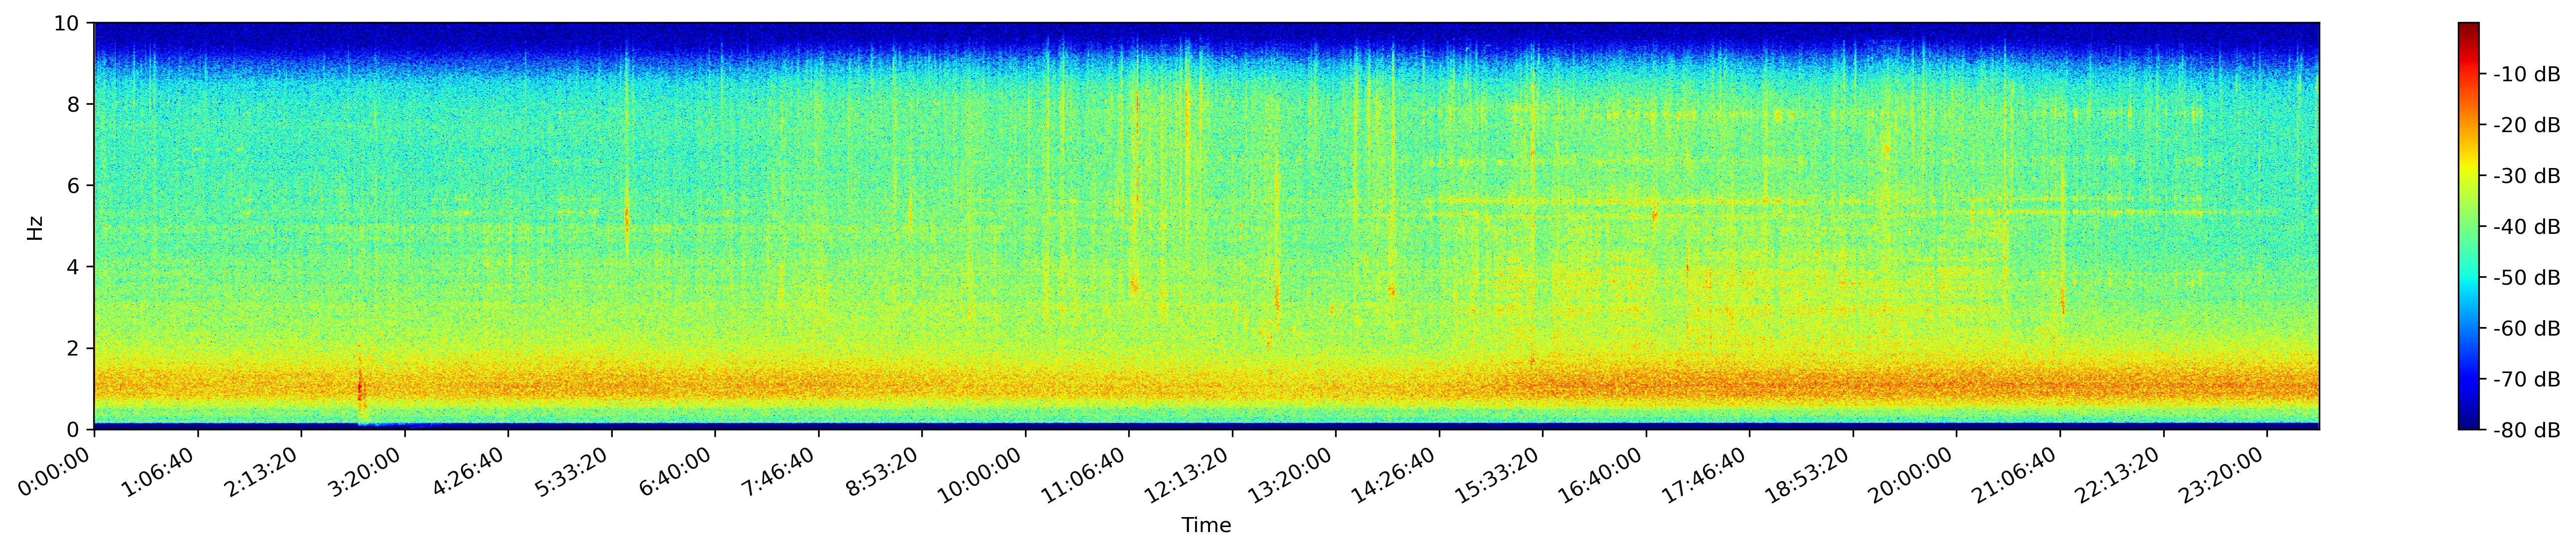Click the -50 dB colorbar label
Screen dimensions: 2576x551
coord(2526,278)
